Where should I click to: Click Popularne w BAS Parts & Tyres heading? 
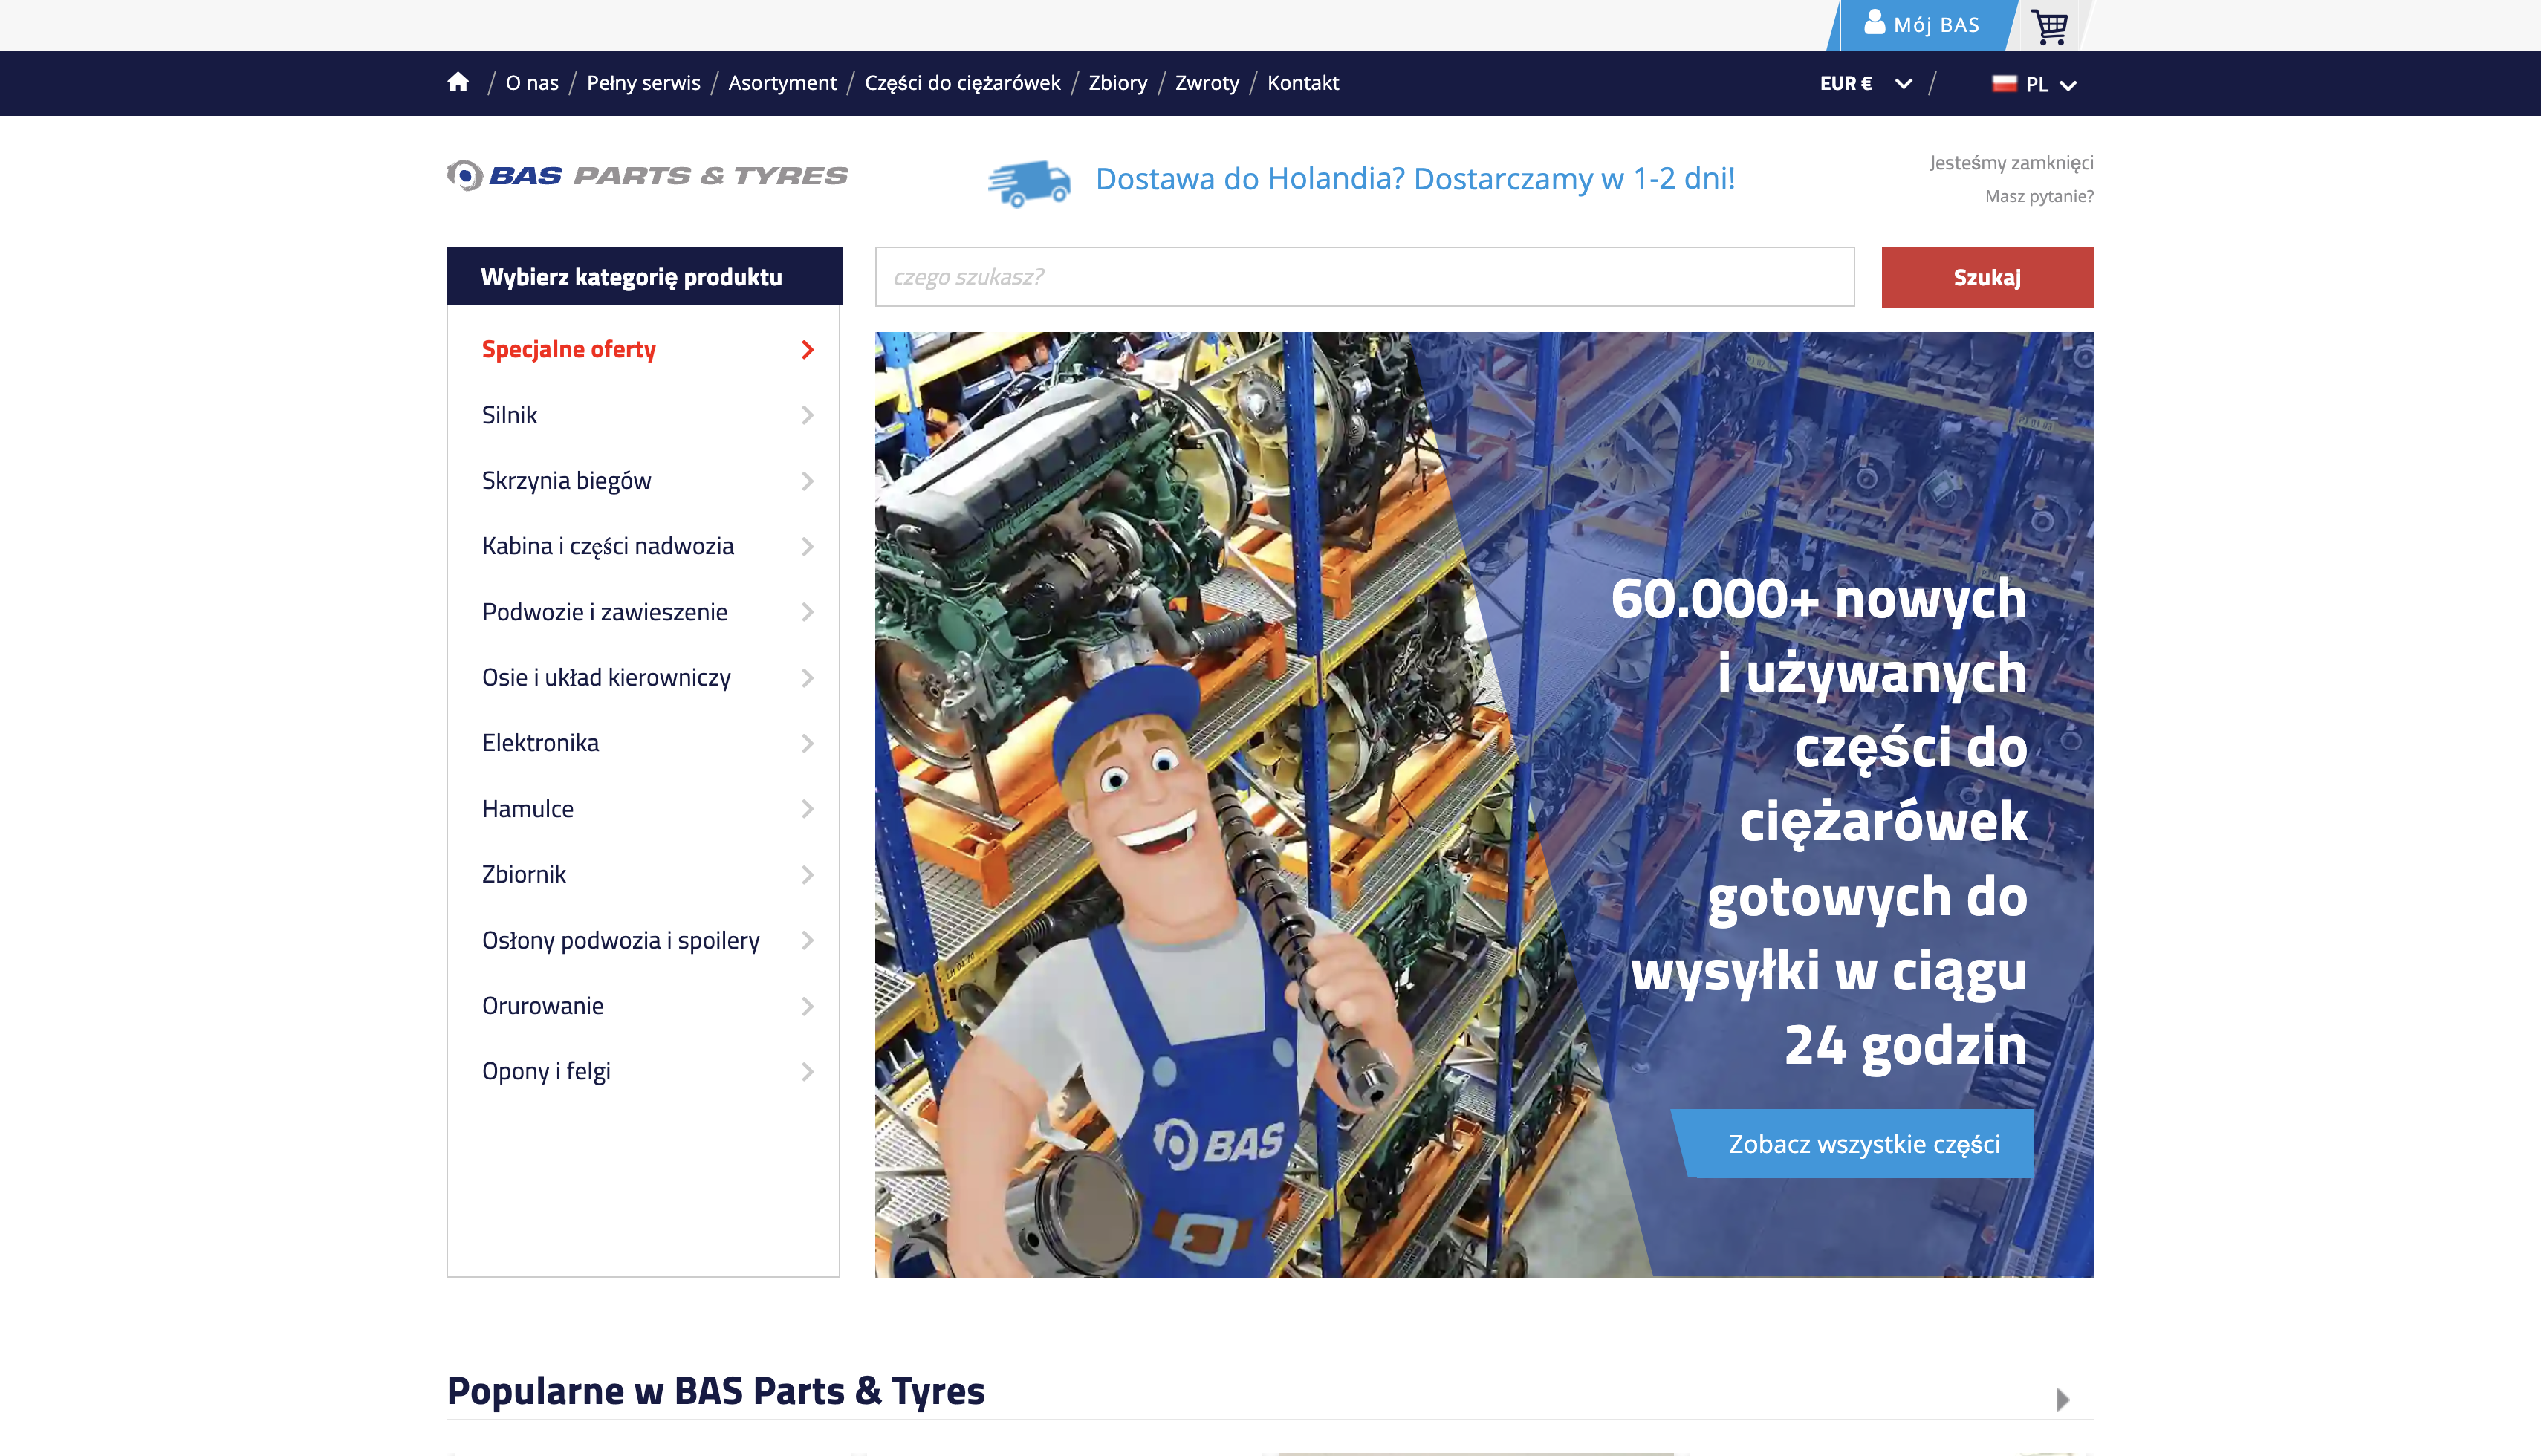click(716, 1391)
